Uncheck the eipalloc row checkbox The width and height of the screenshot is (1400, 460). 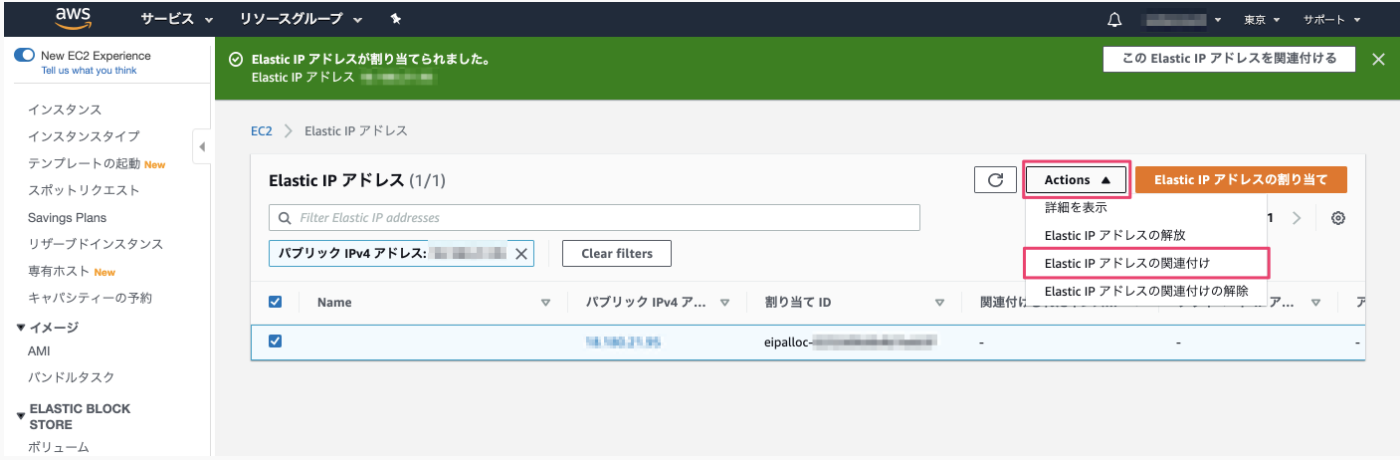(276, 341)
